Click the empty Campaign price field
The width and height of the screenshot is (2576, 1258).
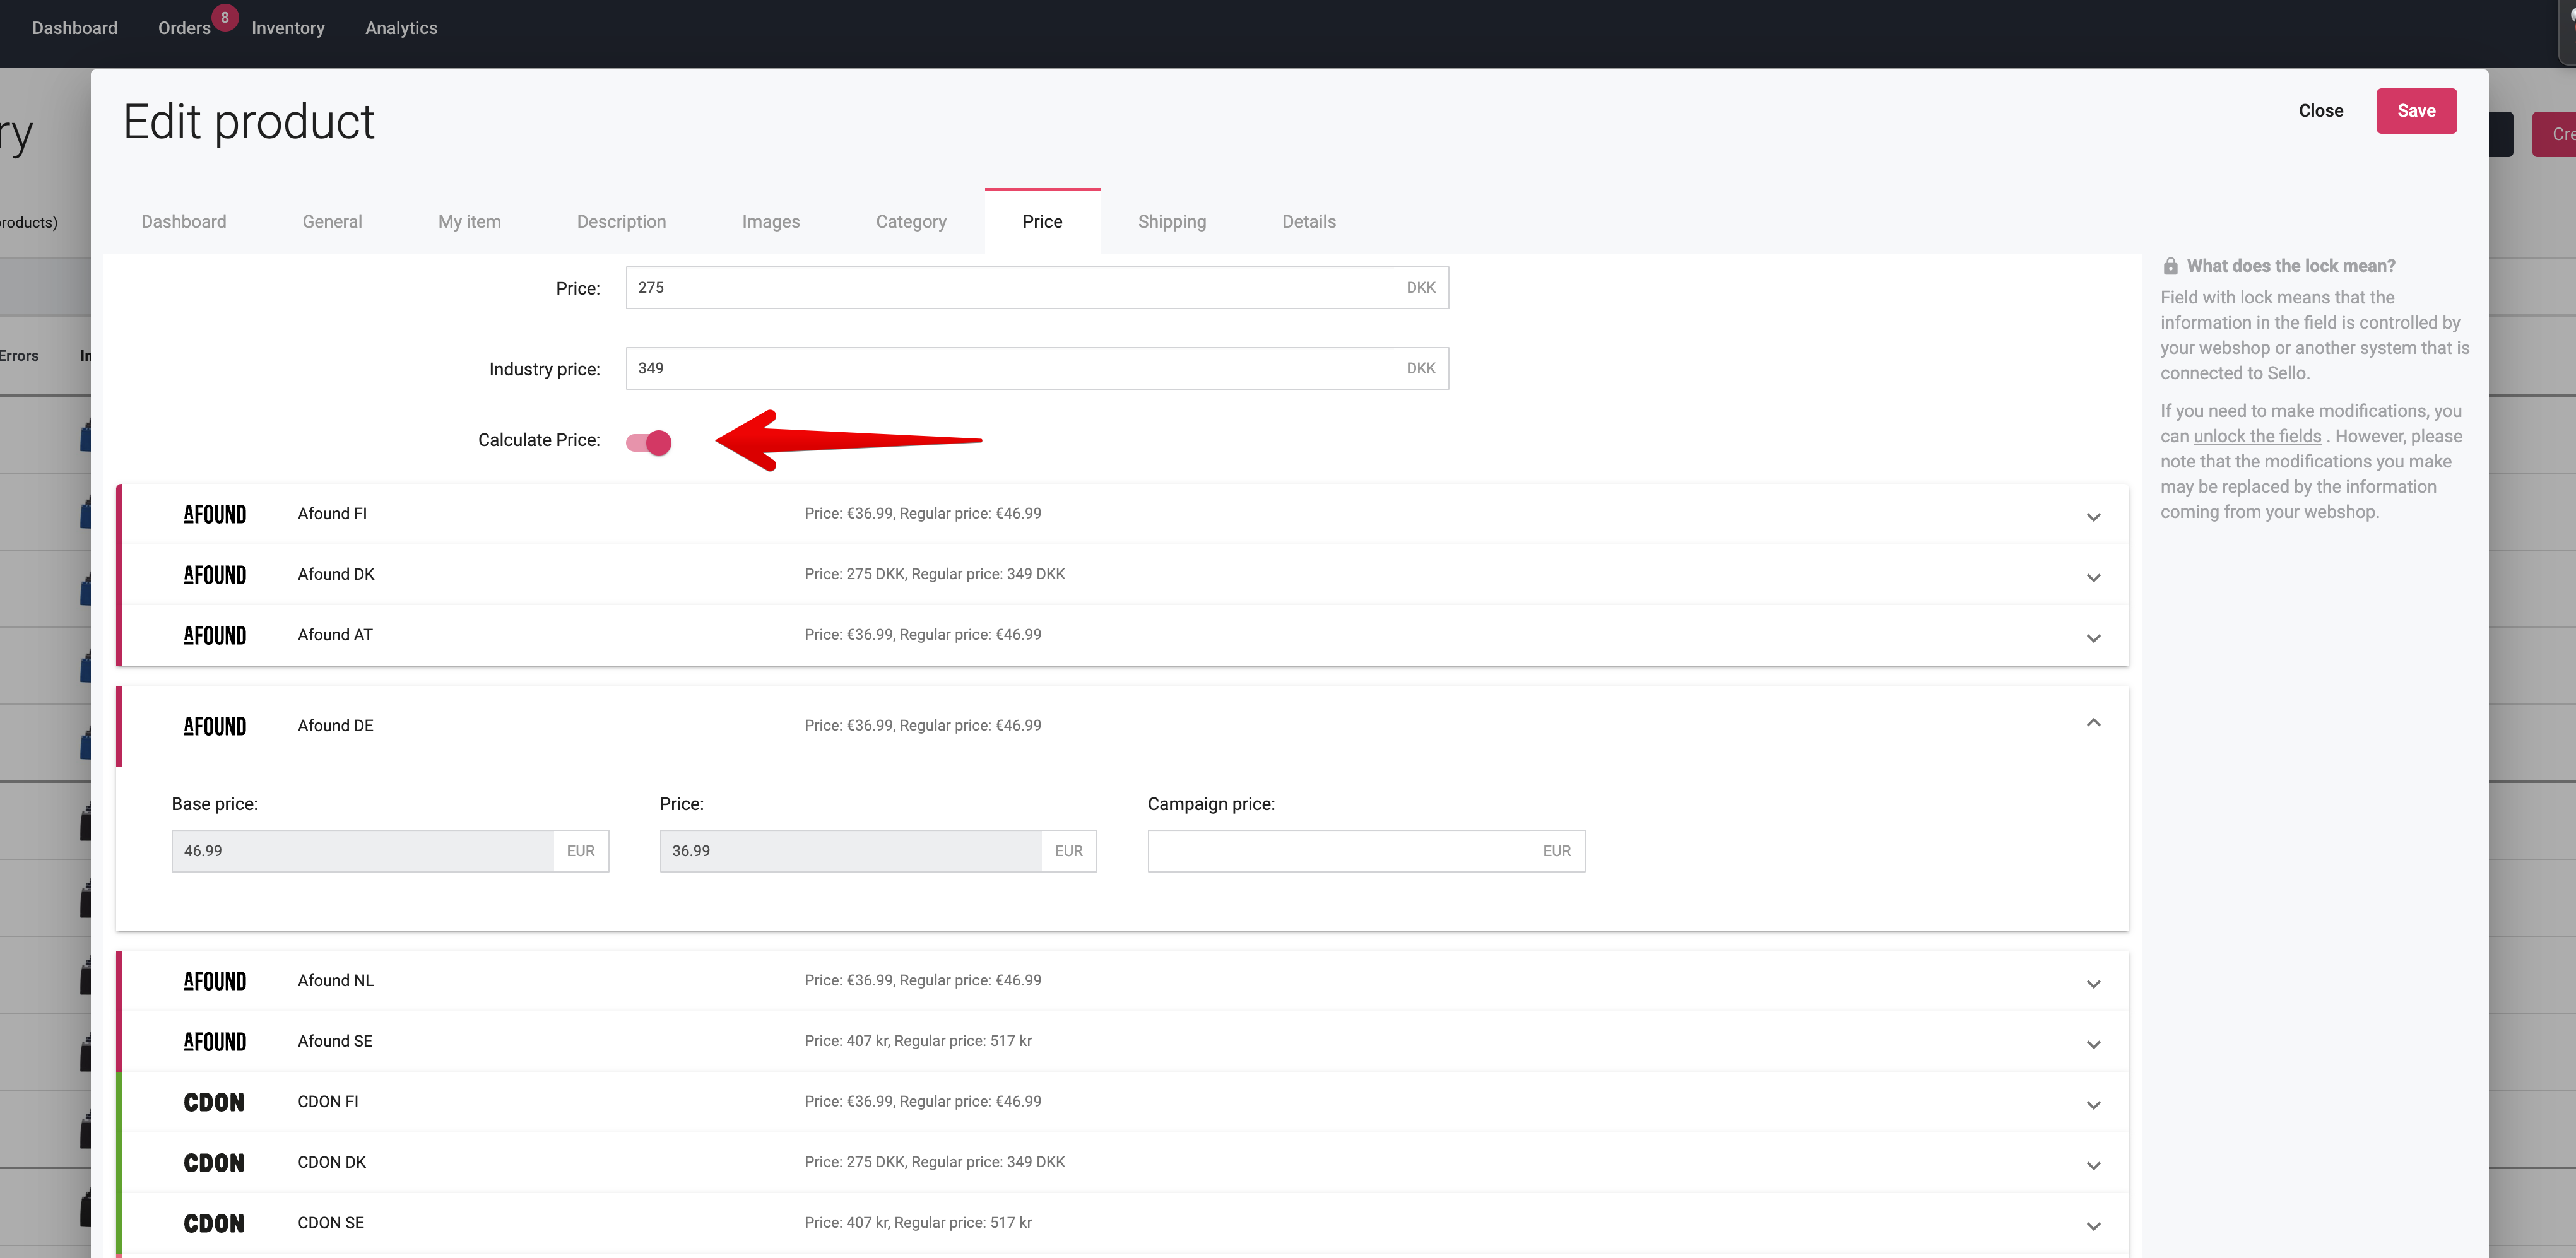[x=1366, y=851]
